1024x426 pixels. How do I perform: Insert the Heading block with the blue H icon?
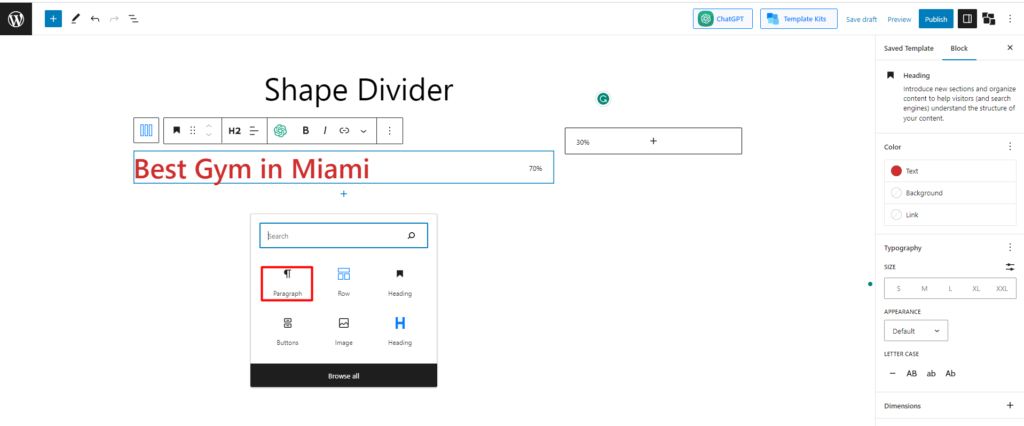[x=400, y=331]
